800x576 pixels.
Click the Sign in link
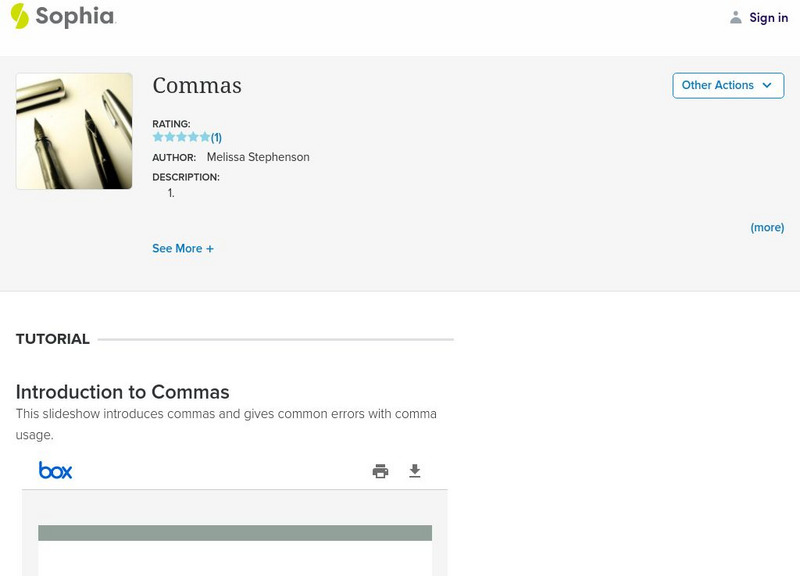coord(768,18)
